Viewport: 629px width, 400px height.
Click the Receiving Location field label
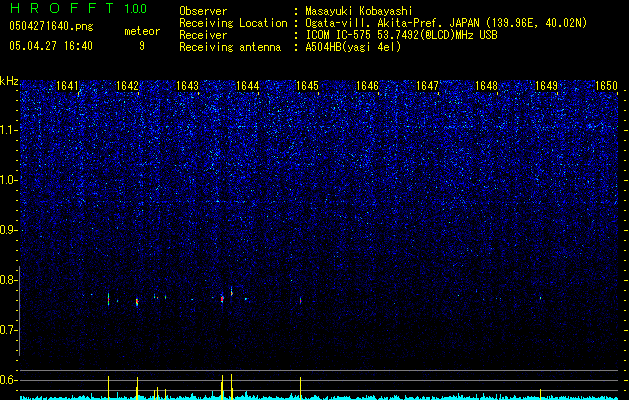point(233,23)
